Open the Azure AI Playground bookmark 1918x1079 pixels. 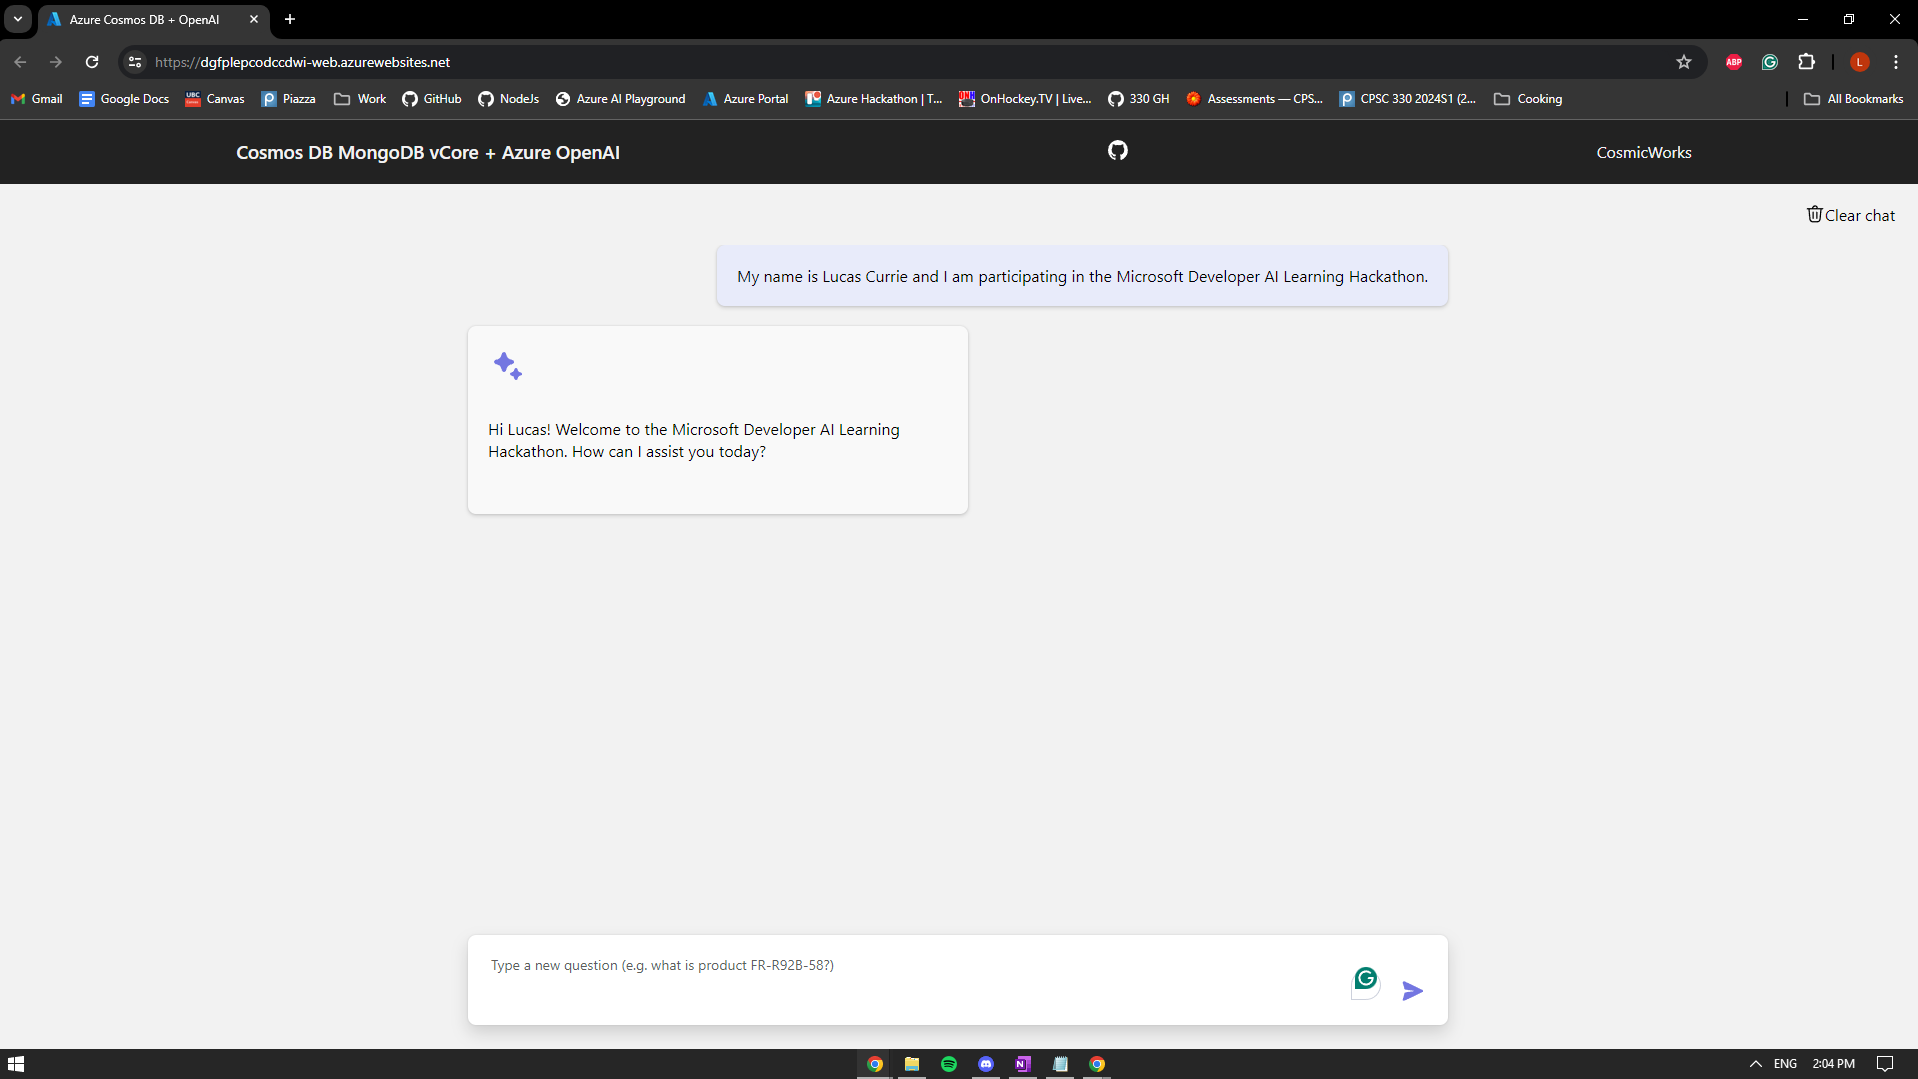tap(621, 99)
